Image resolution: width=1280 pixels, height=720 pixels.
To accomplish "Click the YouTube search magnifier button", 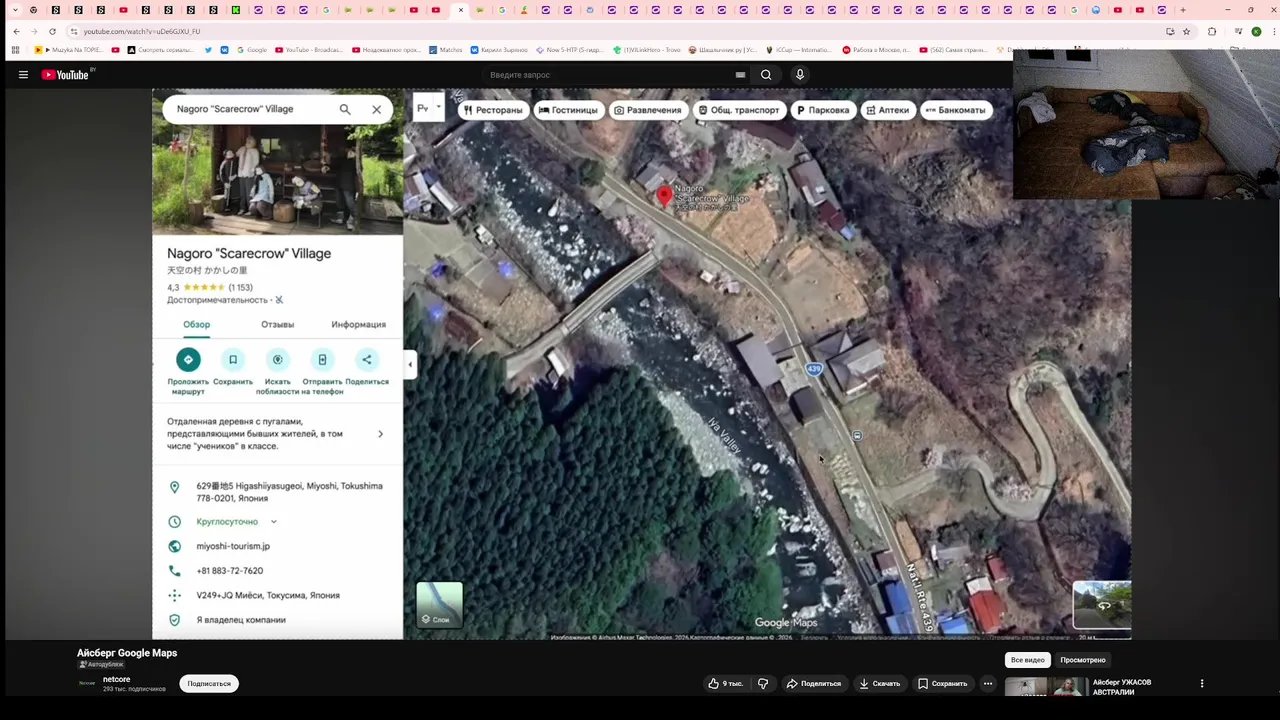I will coord(766,75).
